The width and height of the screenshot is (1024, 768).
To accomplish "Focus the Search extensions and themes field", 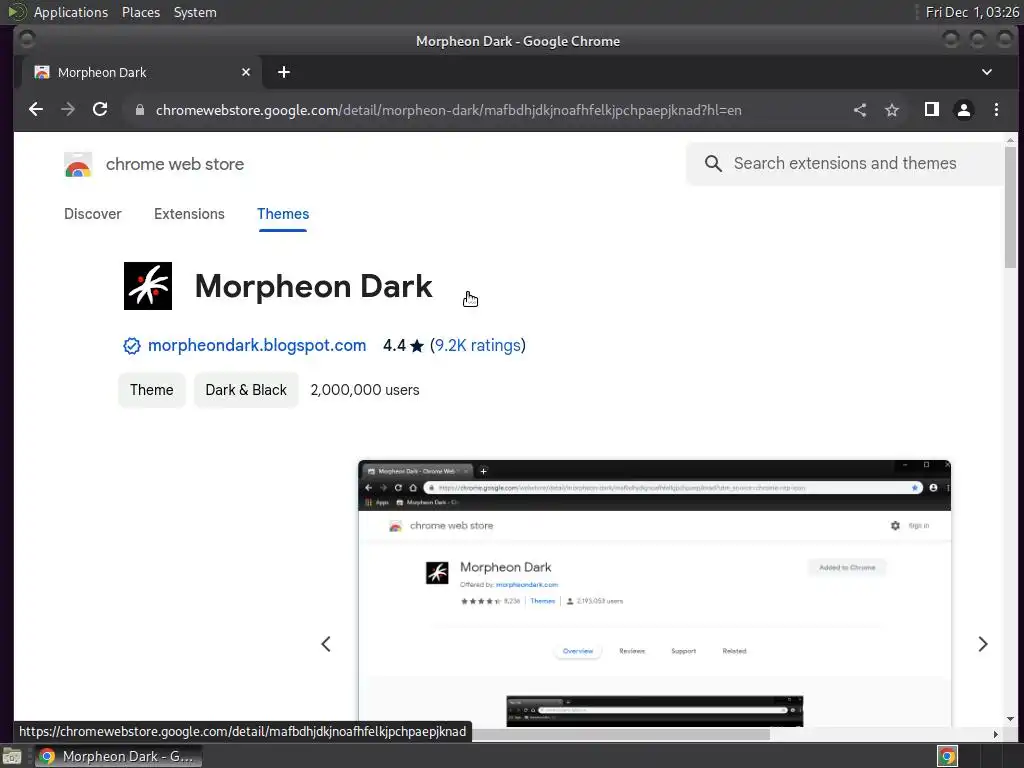I will (844, 163).
